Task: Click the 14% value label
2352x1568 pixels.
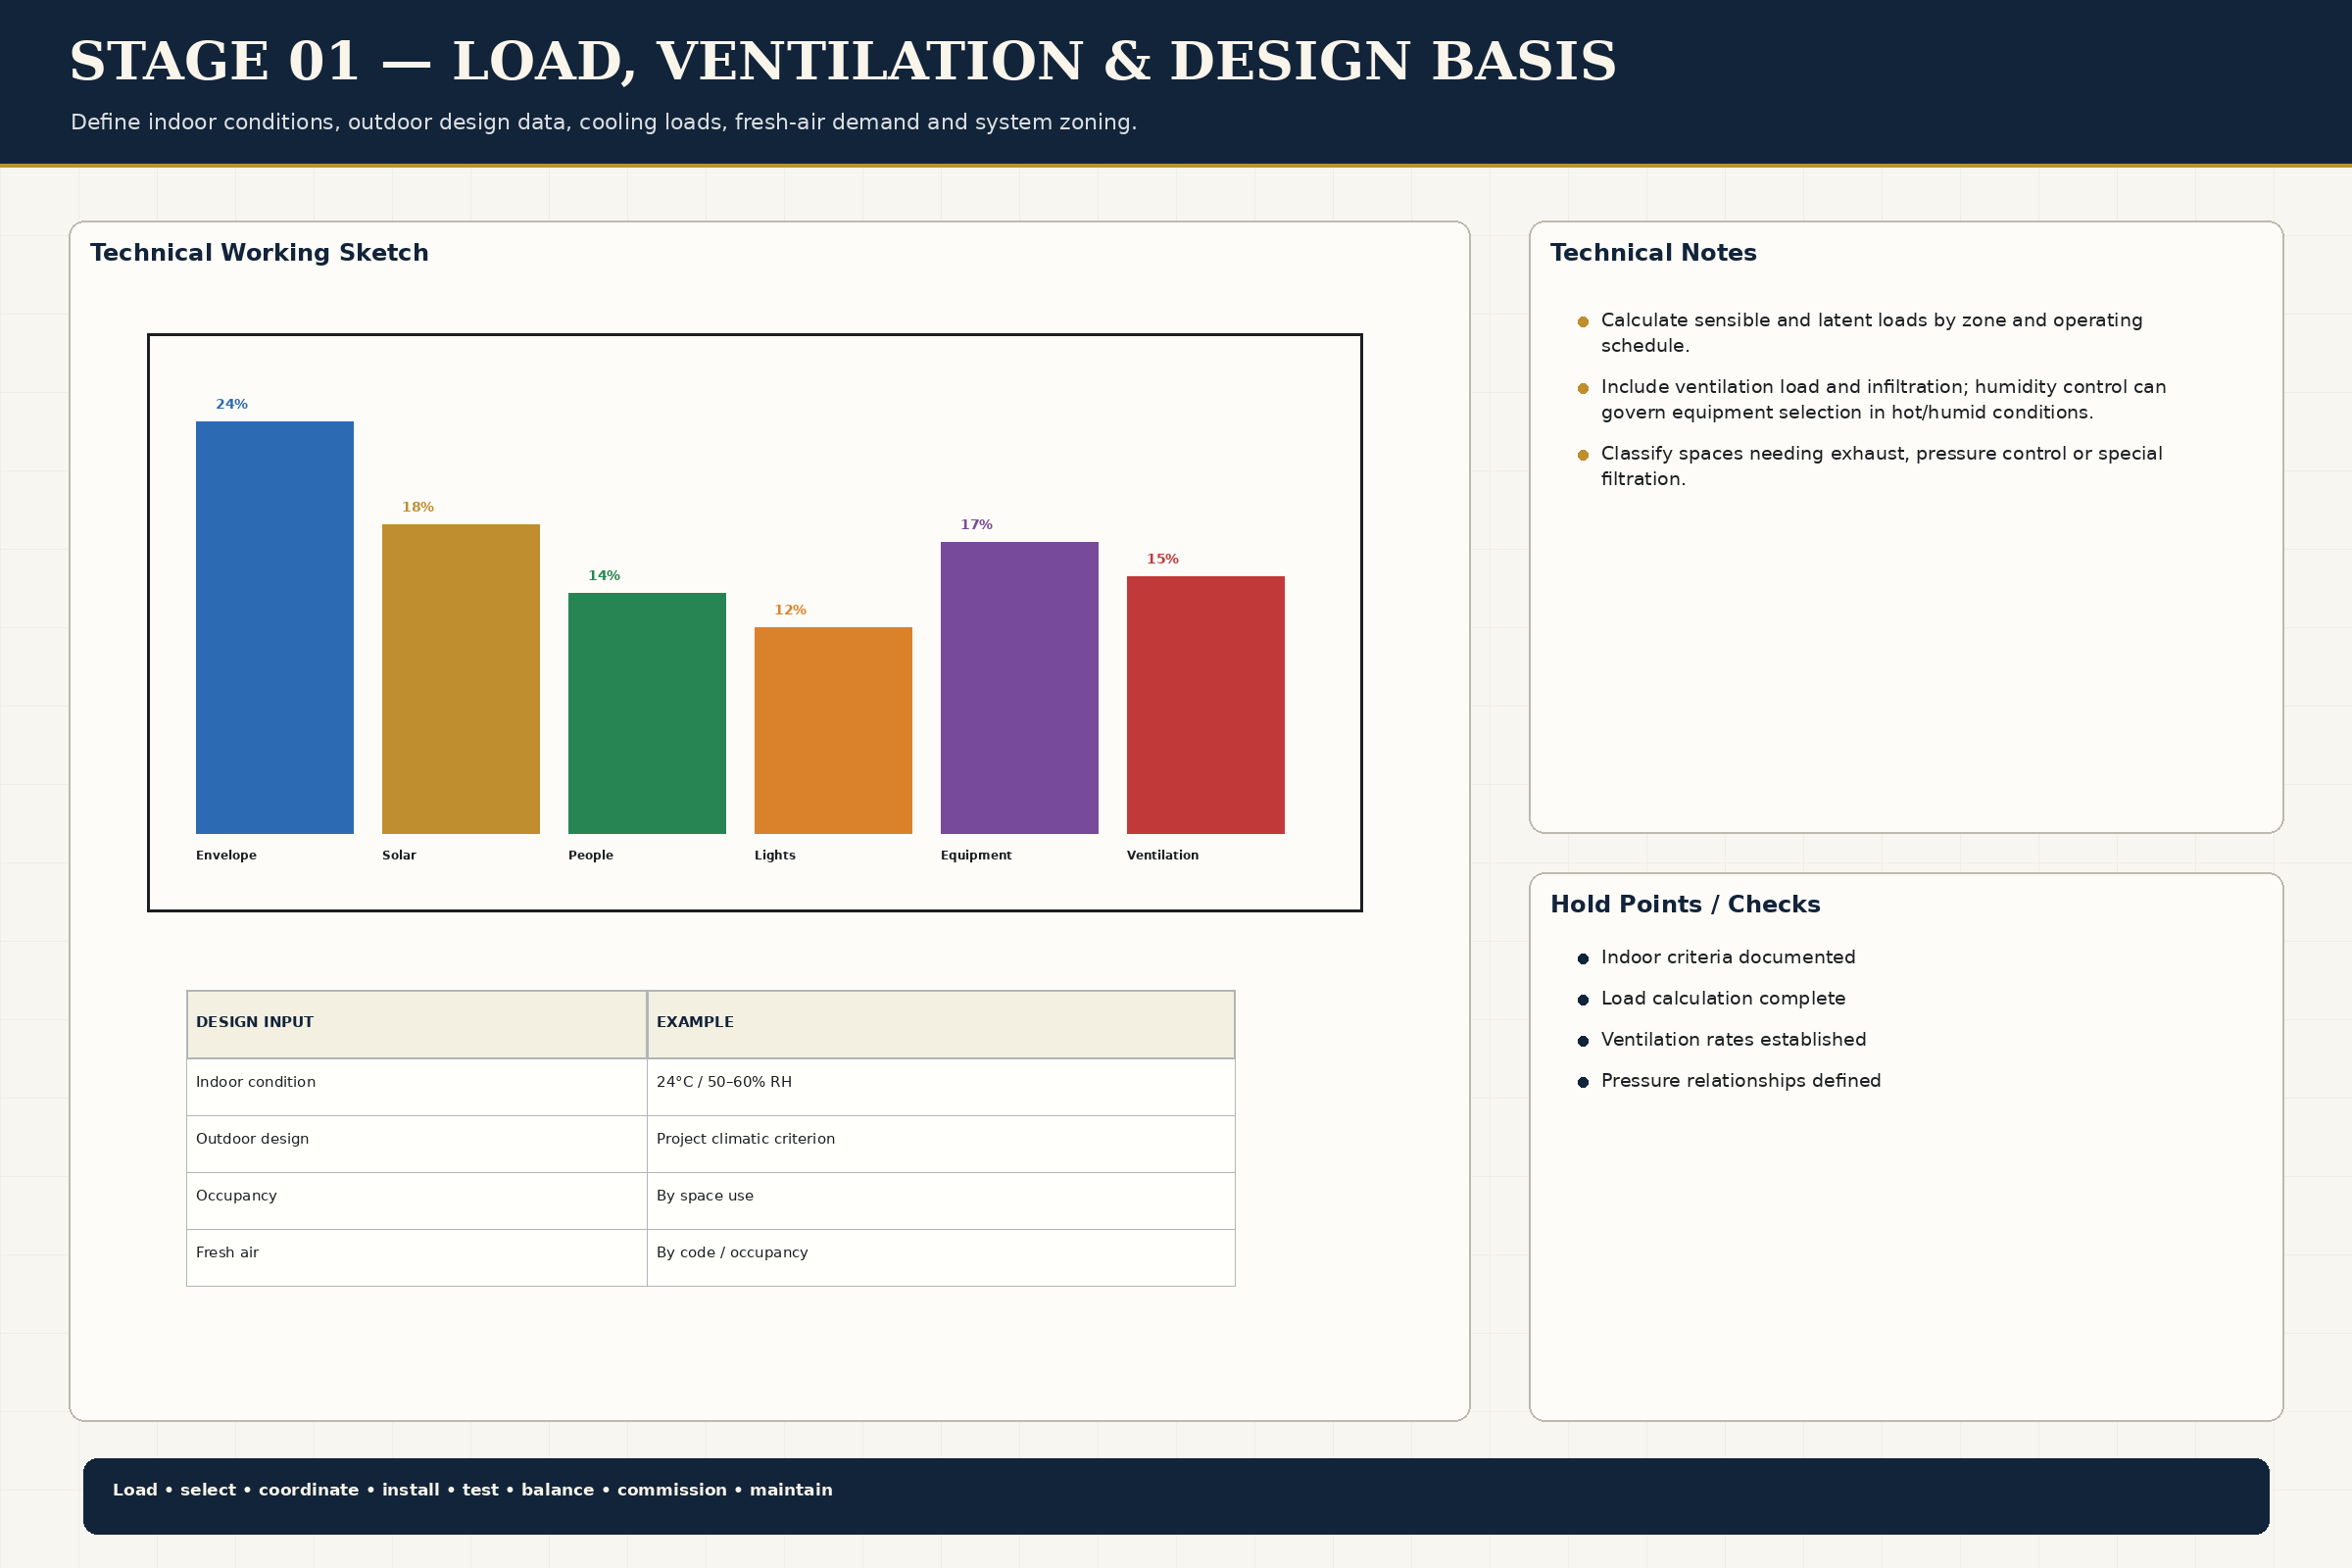Action: (x=604, y=576)
